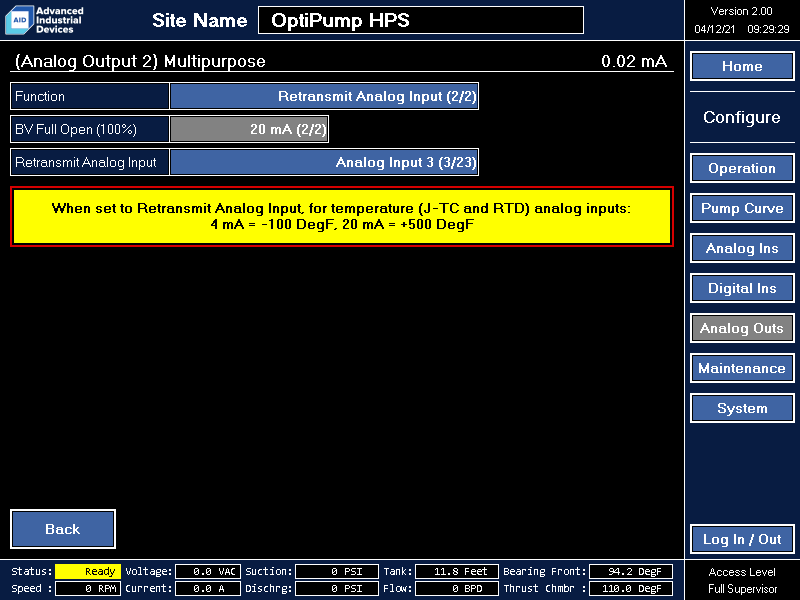Click the Site Name label

point(199,20)
